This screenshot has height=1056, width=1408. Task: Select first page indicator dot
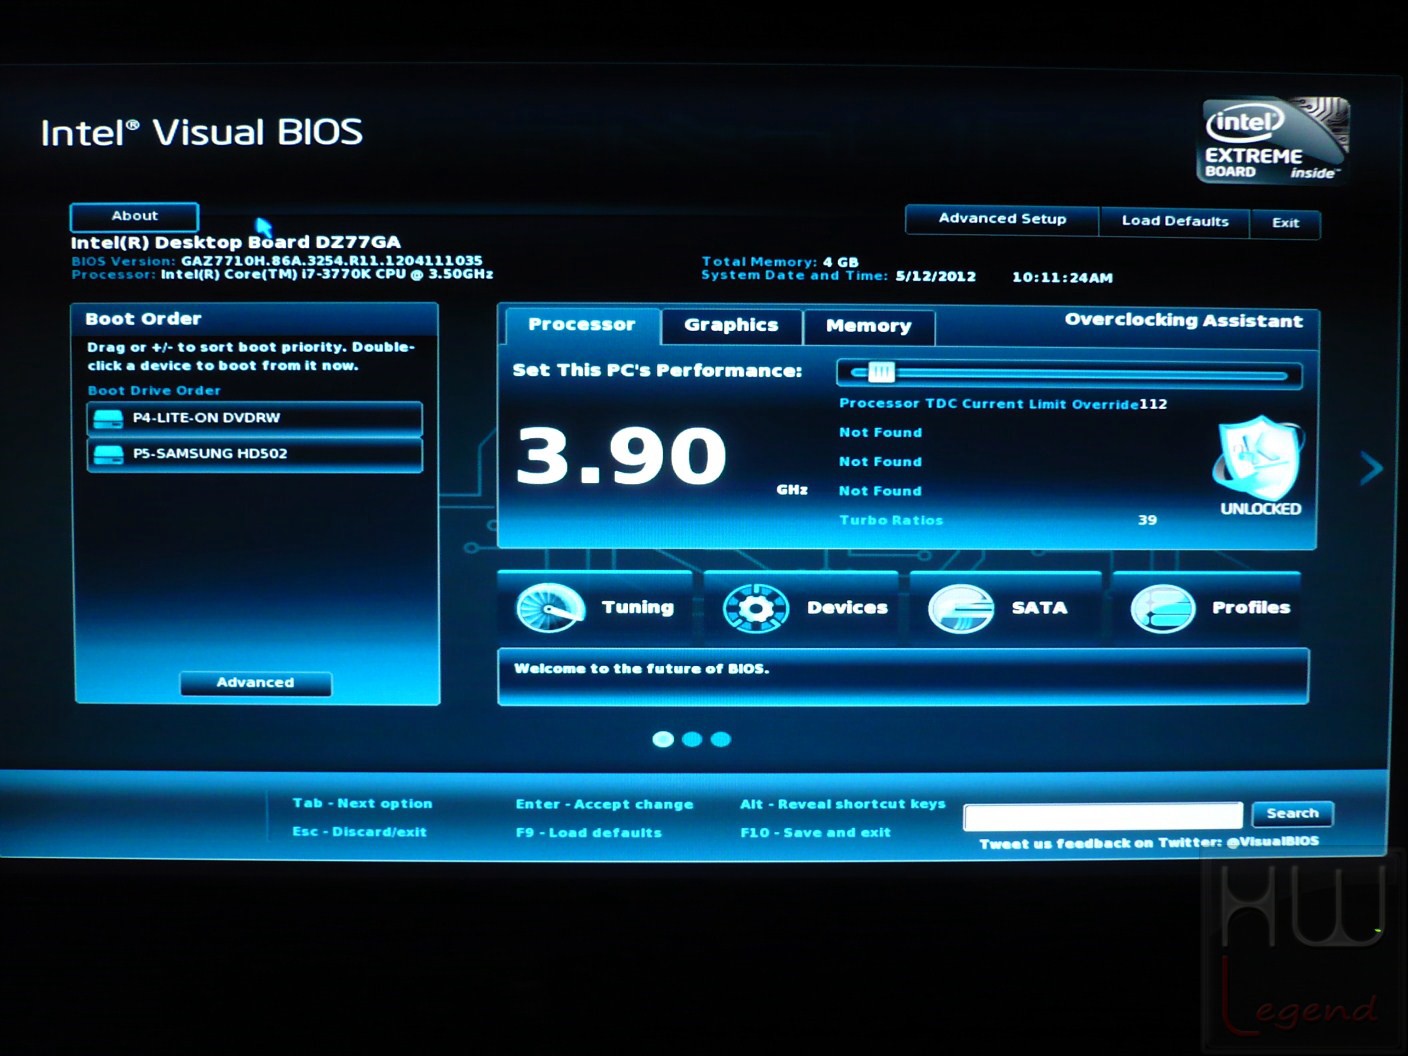(662, 739)
